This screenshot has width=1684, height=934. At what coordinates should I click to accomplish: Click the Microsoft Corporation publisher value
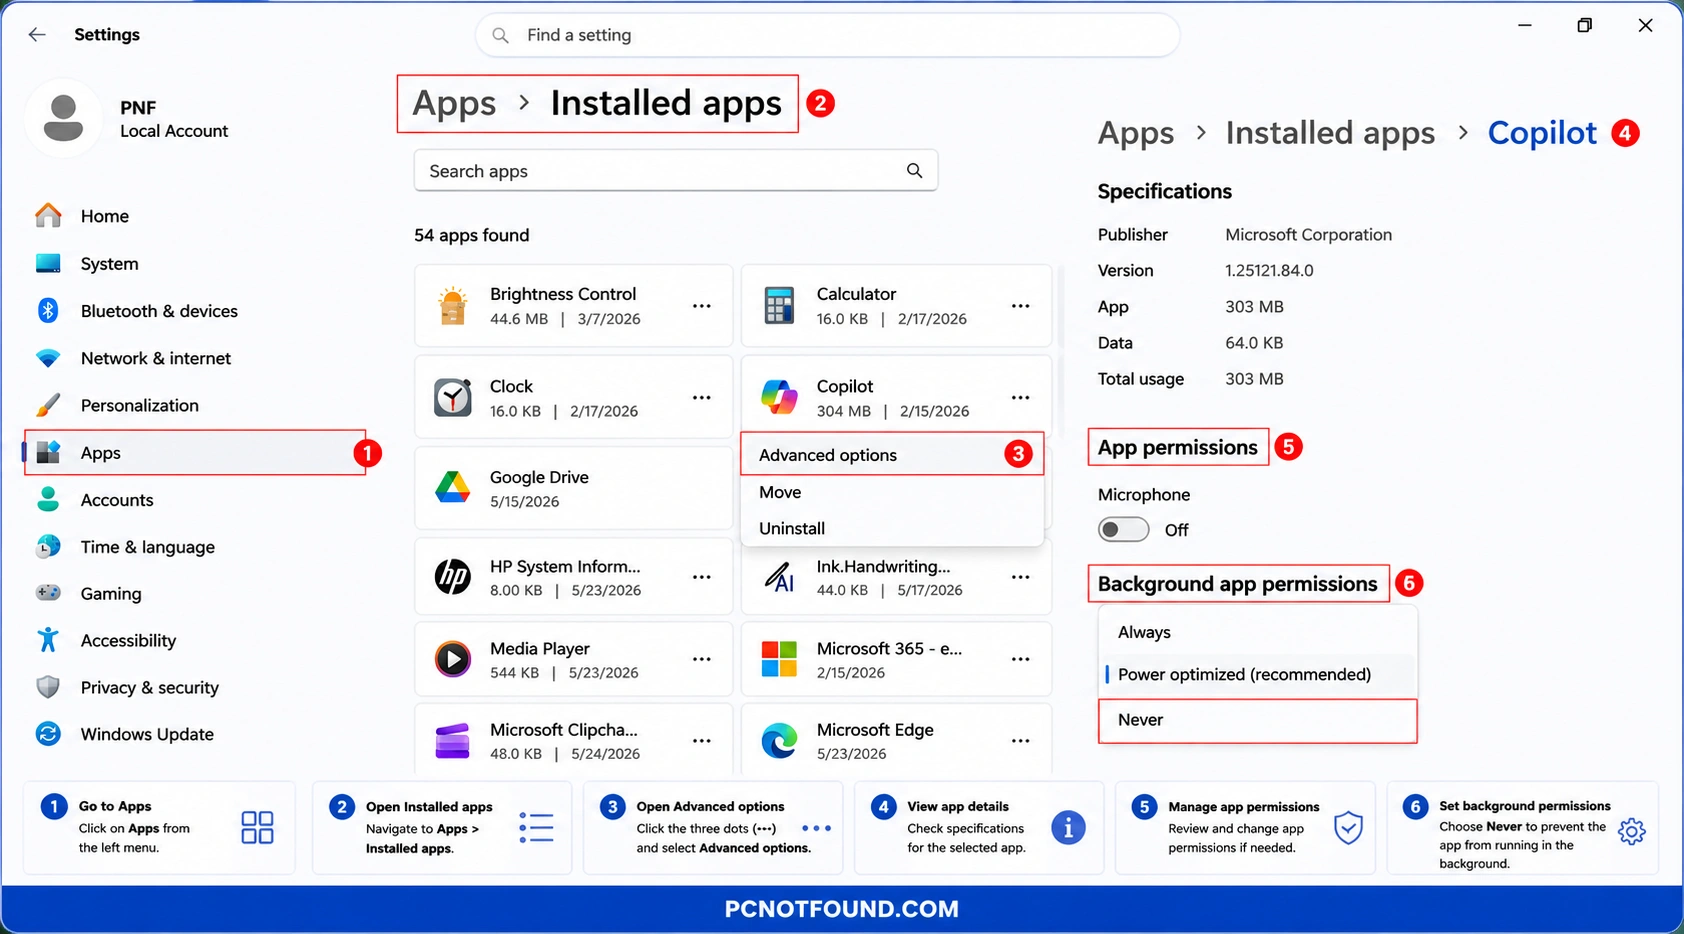[x=1308, y=235]
